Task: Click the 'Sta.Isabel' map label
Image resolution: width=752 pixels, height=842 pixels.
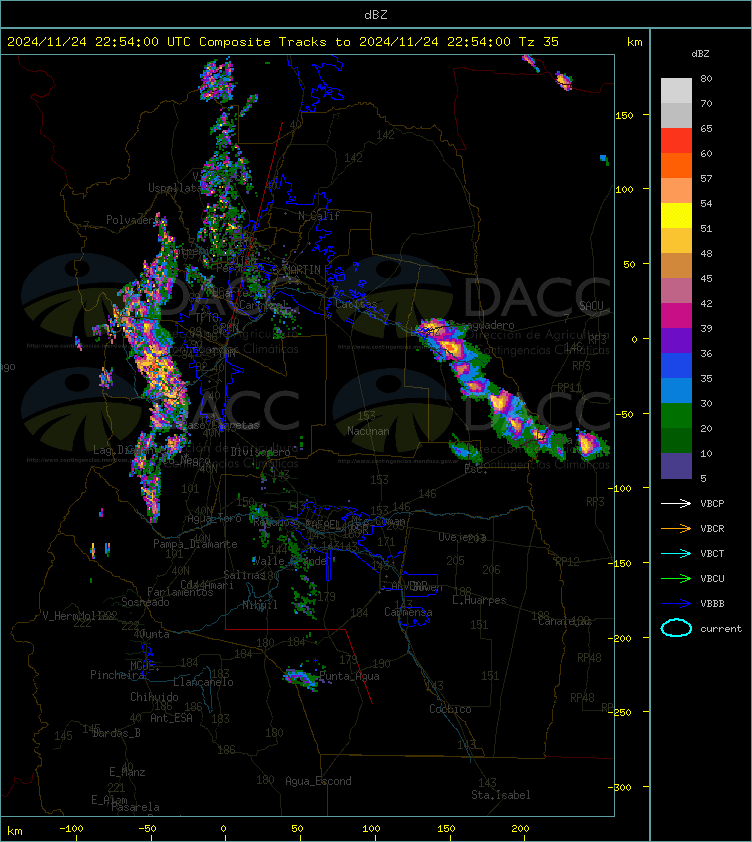Action: [x=501, y=795]
